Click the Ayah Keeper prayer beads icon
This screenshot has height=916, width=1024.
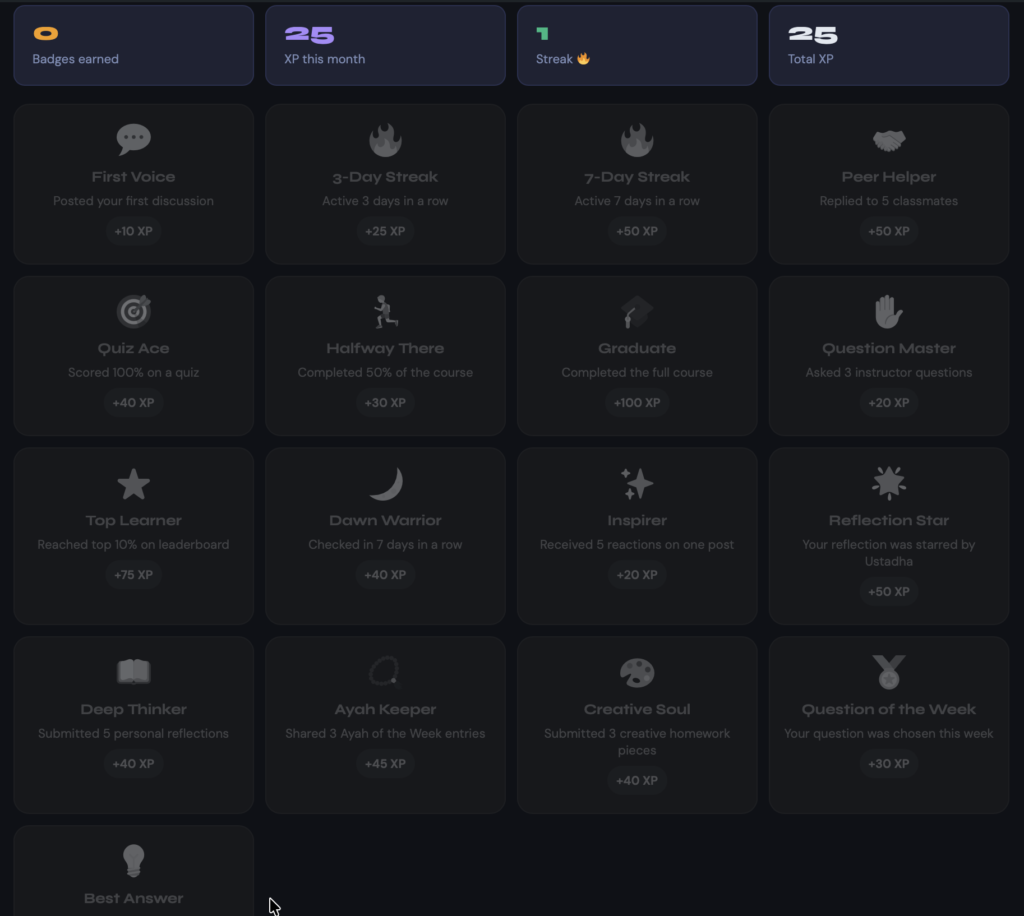click(x=384, y=672)
